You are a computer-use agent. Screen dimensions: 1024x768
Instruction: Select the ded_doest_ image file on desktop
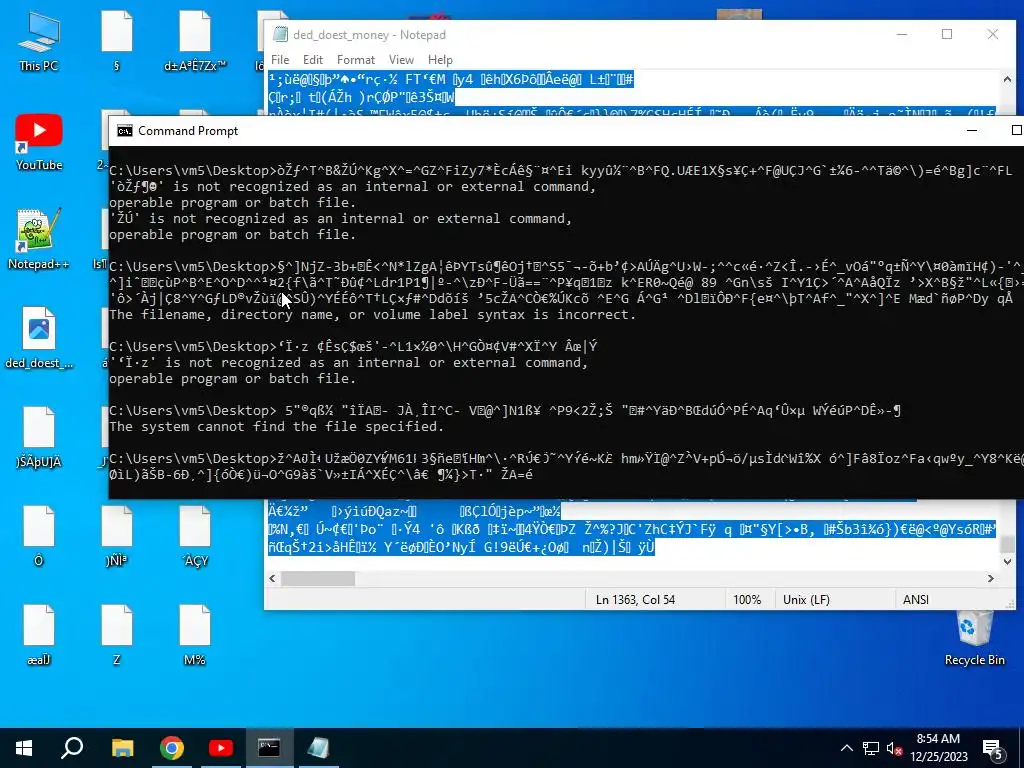click(39, 338)
